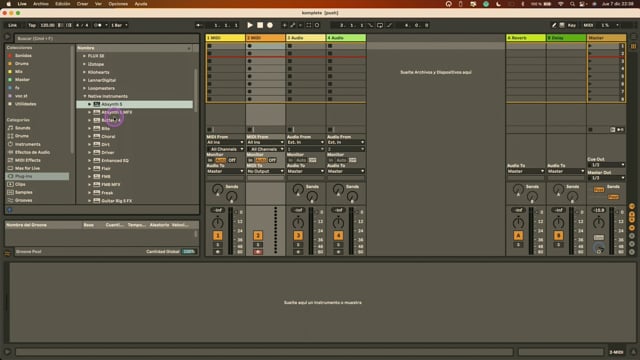
Task: Select the Choral plug-in
Action: pyautogui.click(x=108, y=136)
